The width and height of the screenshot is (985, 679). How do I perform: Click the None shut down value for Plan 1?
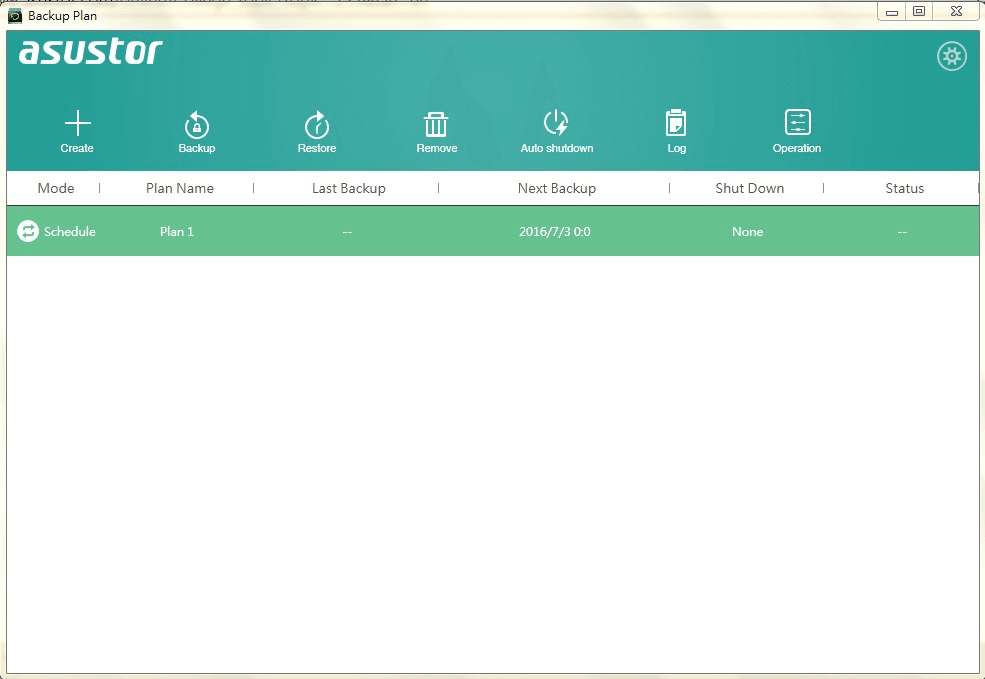(x=747, y=231)
